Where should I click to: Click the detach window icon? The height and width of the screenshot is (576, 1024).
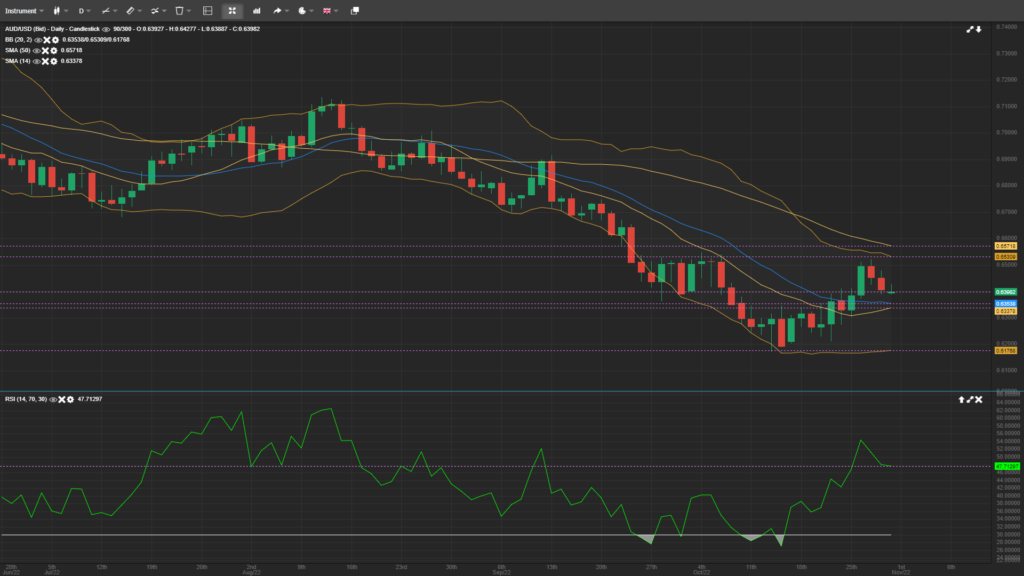(x=354, y=10)
